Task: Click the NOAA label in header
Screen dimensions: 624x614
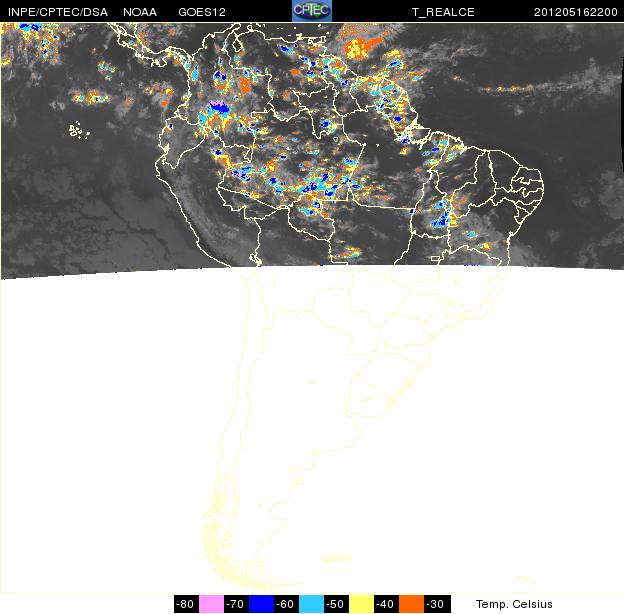Action: click(x=140, y=12)
